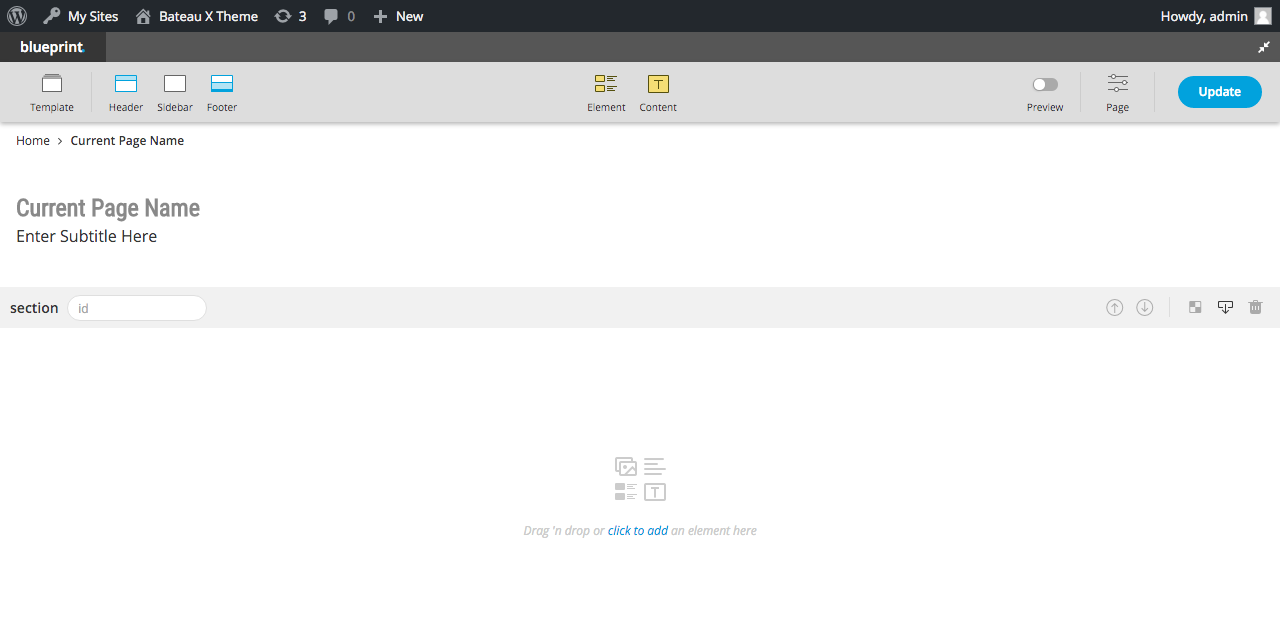Move section down with arrow icon
Image resolution: width=1280 pixels, height=618 pixels.
1145,308
